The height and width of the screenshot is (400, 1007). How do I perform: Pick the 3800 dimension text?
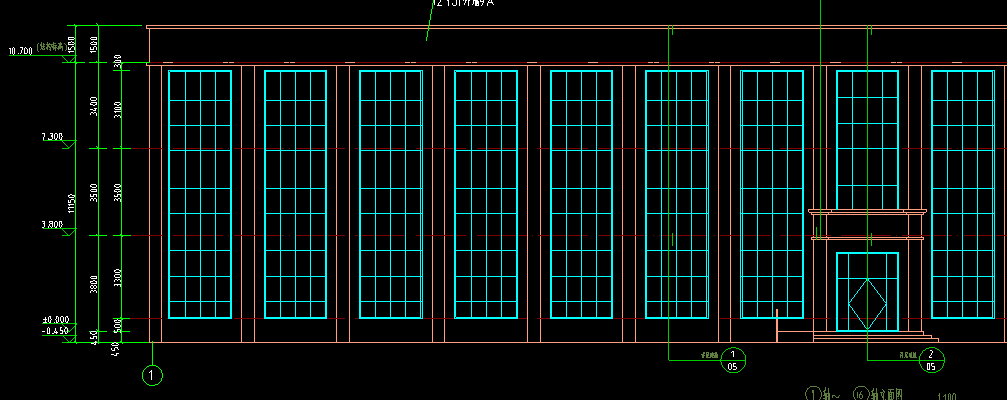click(94, 284)
